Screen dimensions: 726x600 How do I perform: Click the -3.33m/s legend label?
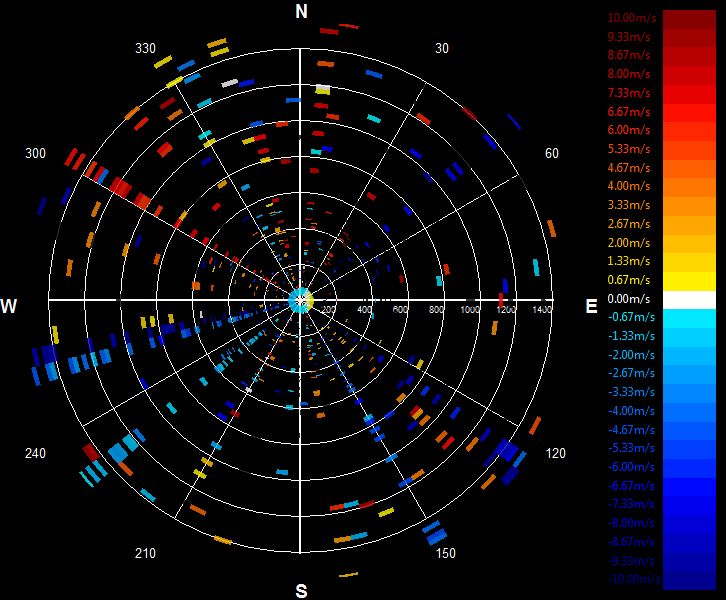pos(632,392)
